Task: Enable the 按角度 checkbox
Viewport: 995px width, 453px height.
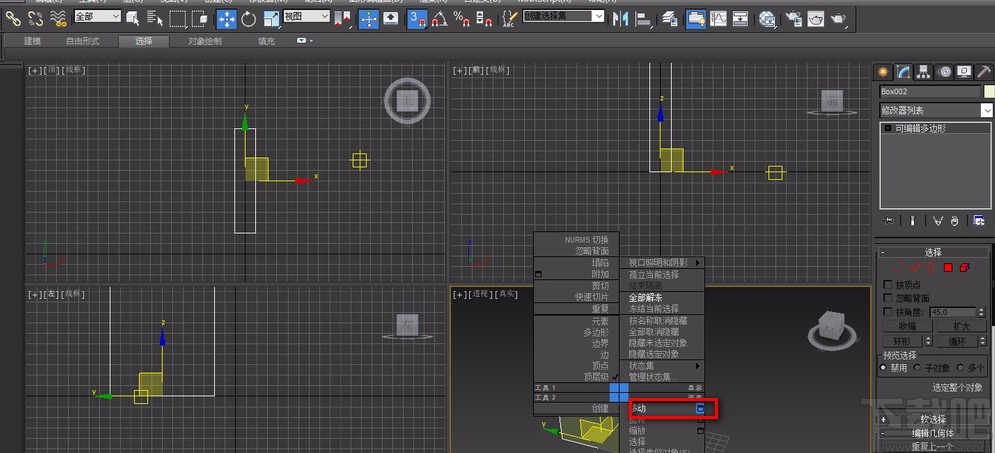Action: coord(888,312)
